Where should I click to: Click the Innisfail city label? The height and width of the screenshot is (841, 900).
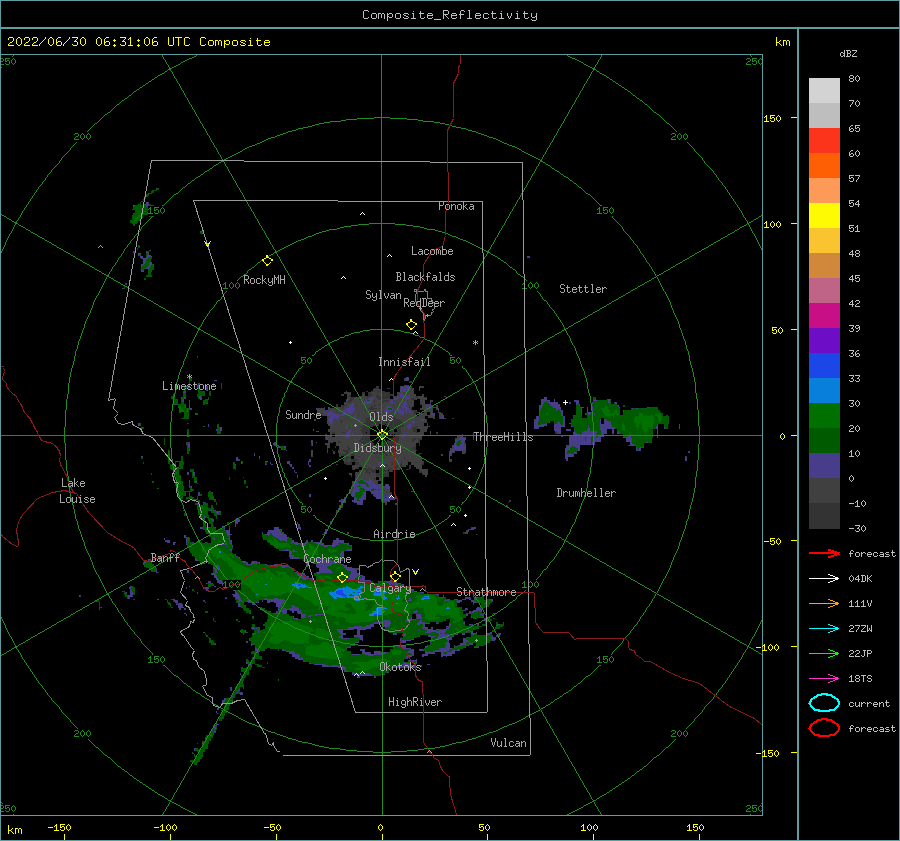click(x=404, y=362)
